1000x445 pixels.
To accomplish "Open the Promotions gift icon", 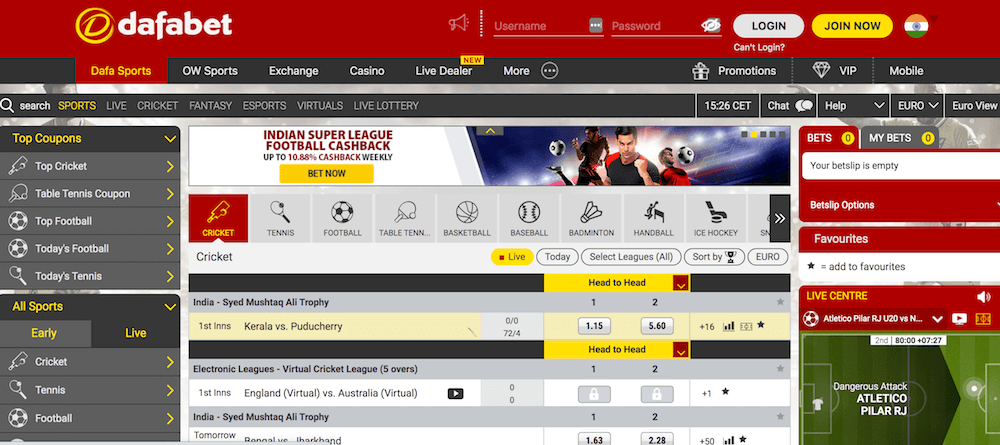I will (x=701, y=71).
